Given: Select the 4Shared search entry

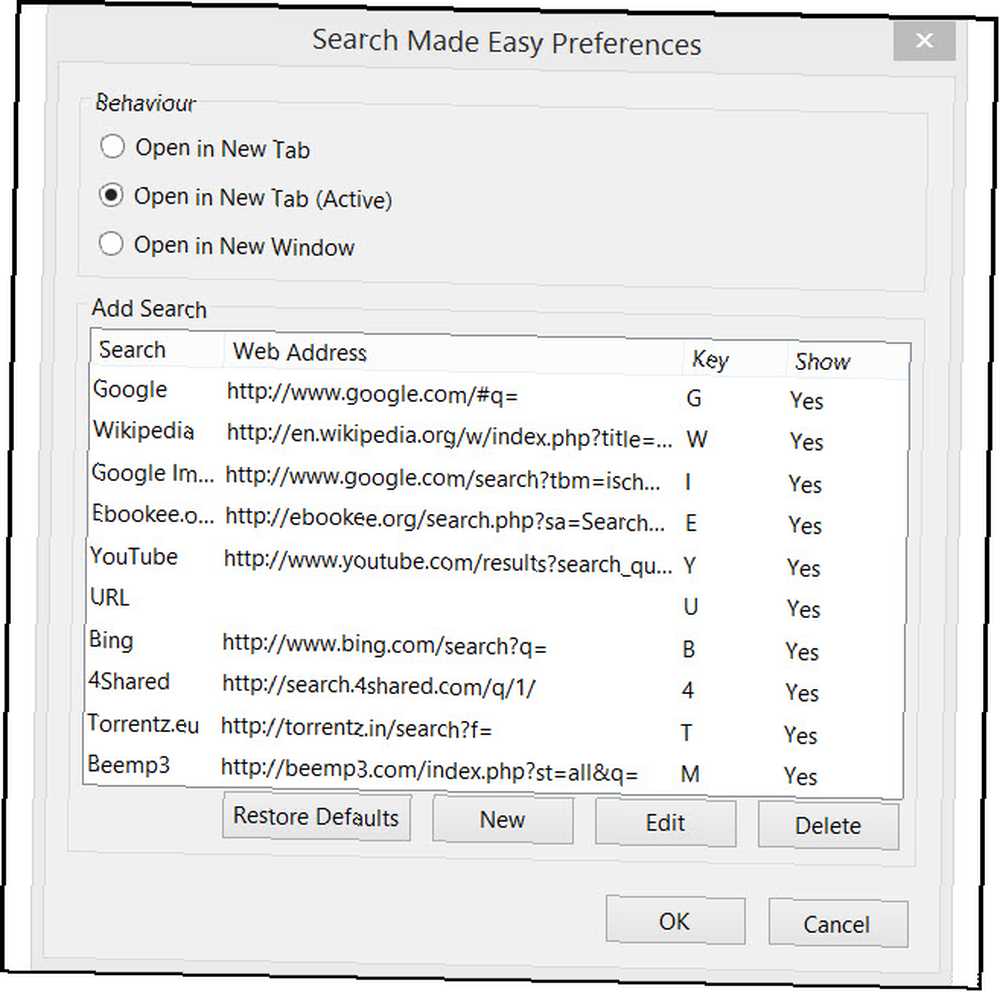Looking at the screenshot, I should click(129, 681).
